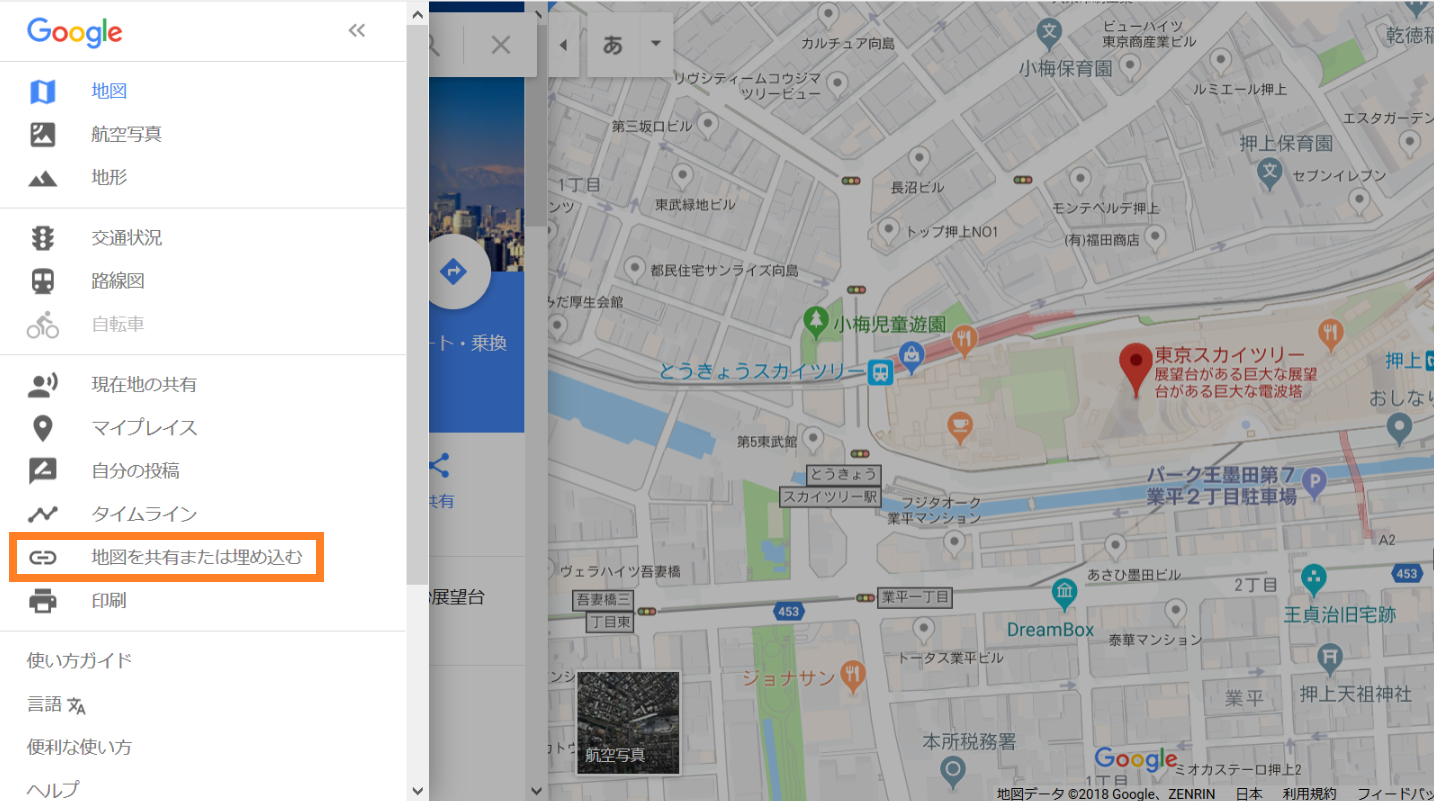Clear search with the X icon

coord(501,44)
